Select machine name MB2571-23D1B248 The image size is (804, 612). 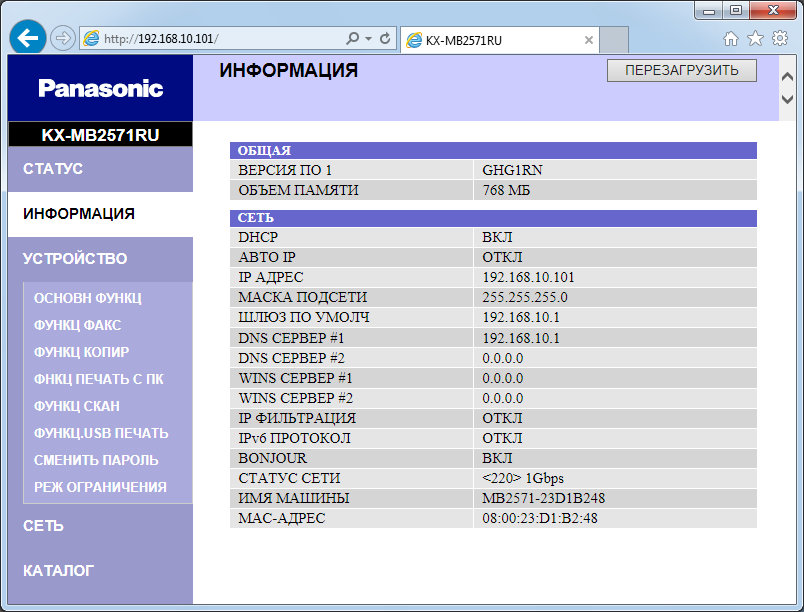(x=544, y=498)
